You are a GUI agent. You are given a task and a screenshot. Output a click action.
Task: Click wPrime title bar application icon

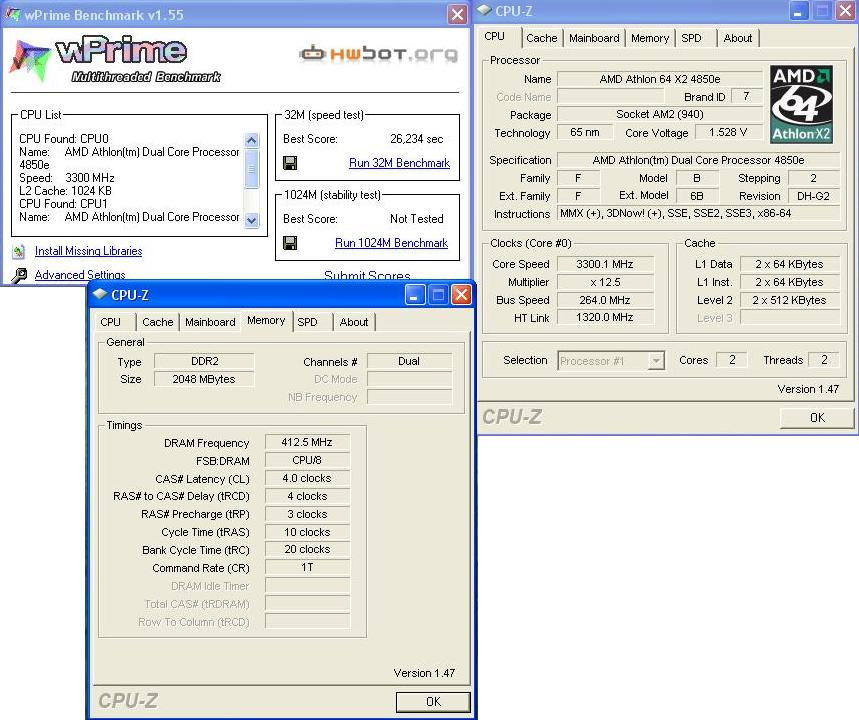point(13,14)
